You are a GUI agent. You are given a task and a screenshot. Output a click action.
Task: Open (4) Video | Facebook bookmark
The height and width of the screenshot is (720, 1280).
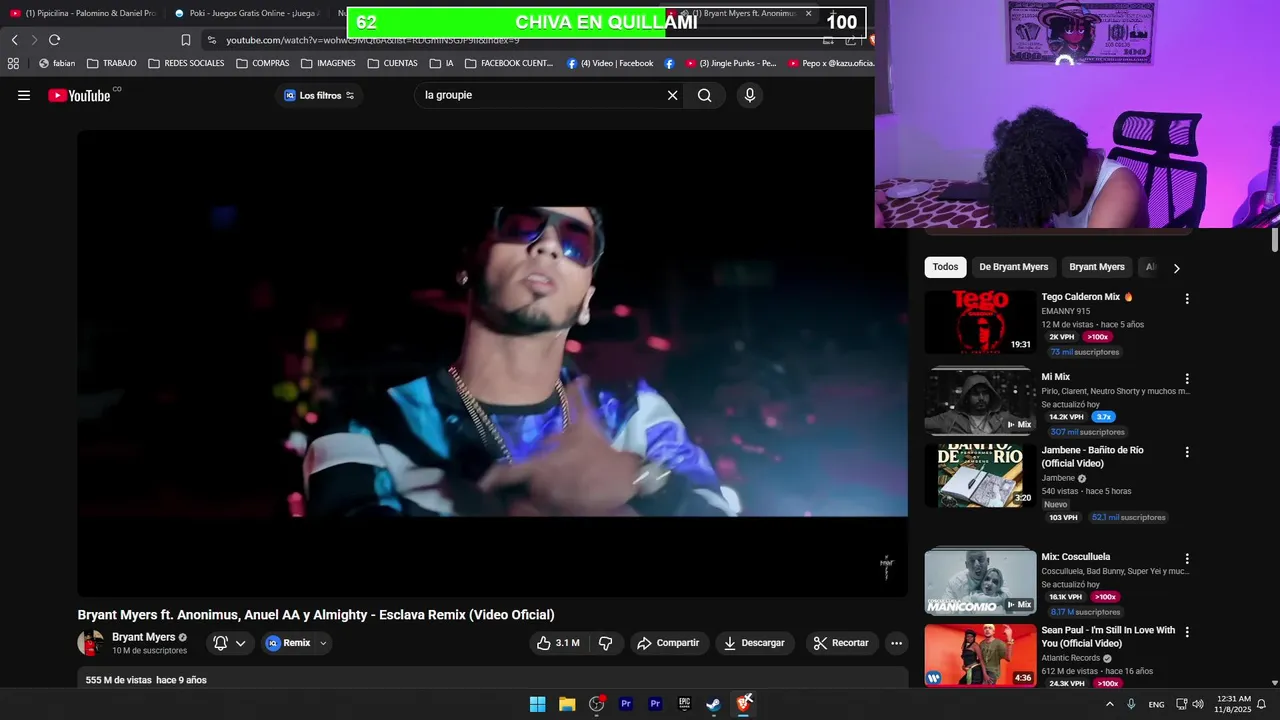(610, 63)
